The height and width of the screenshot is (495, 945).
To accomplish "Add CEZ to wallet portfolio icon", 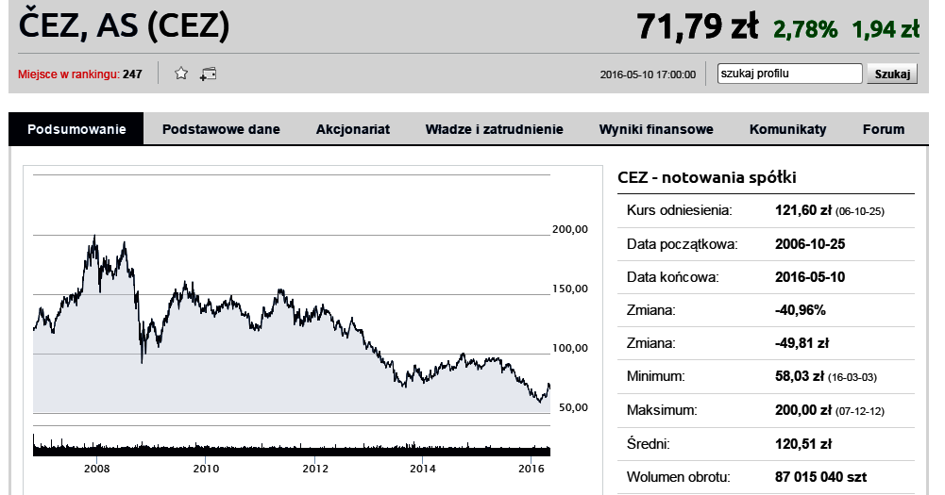I will [x=208, y=74].
